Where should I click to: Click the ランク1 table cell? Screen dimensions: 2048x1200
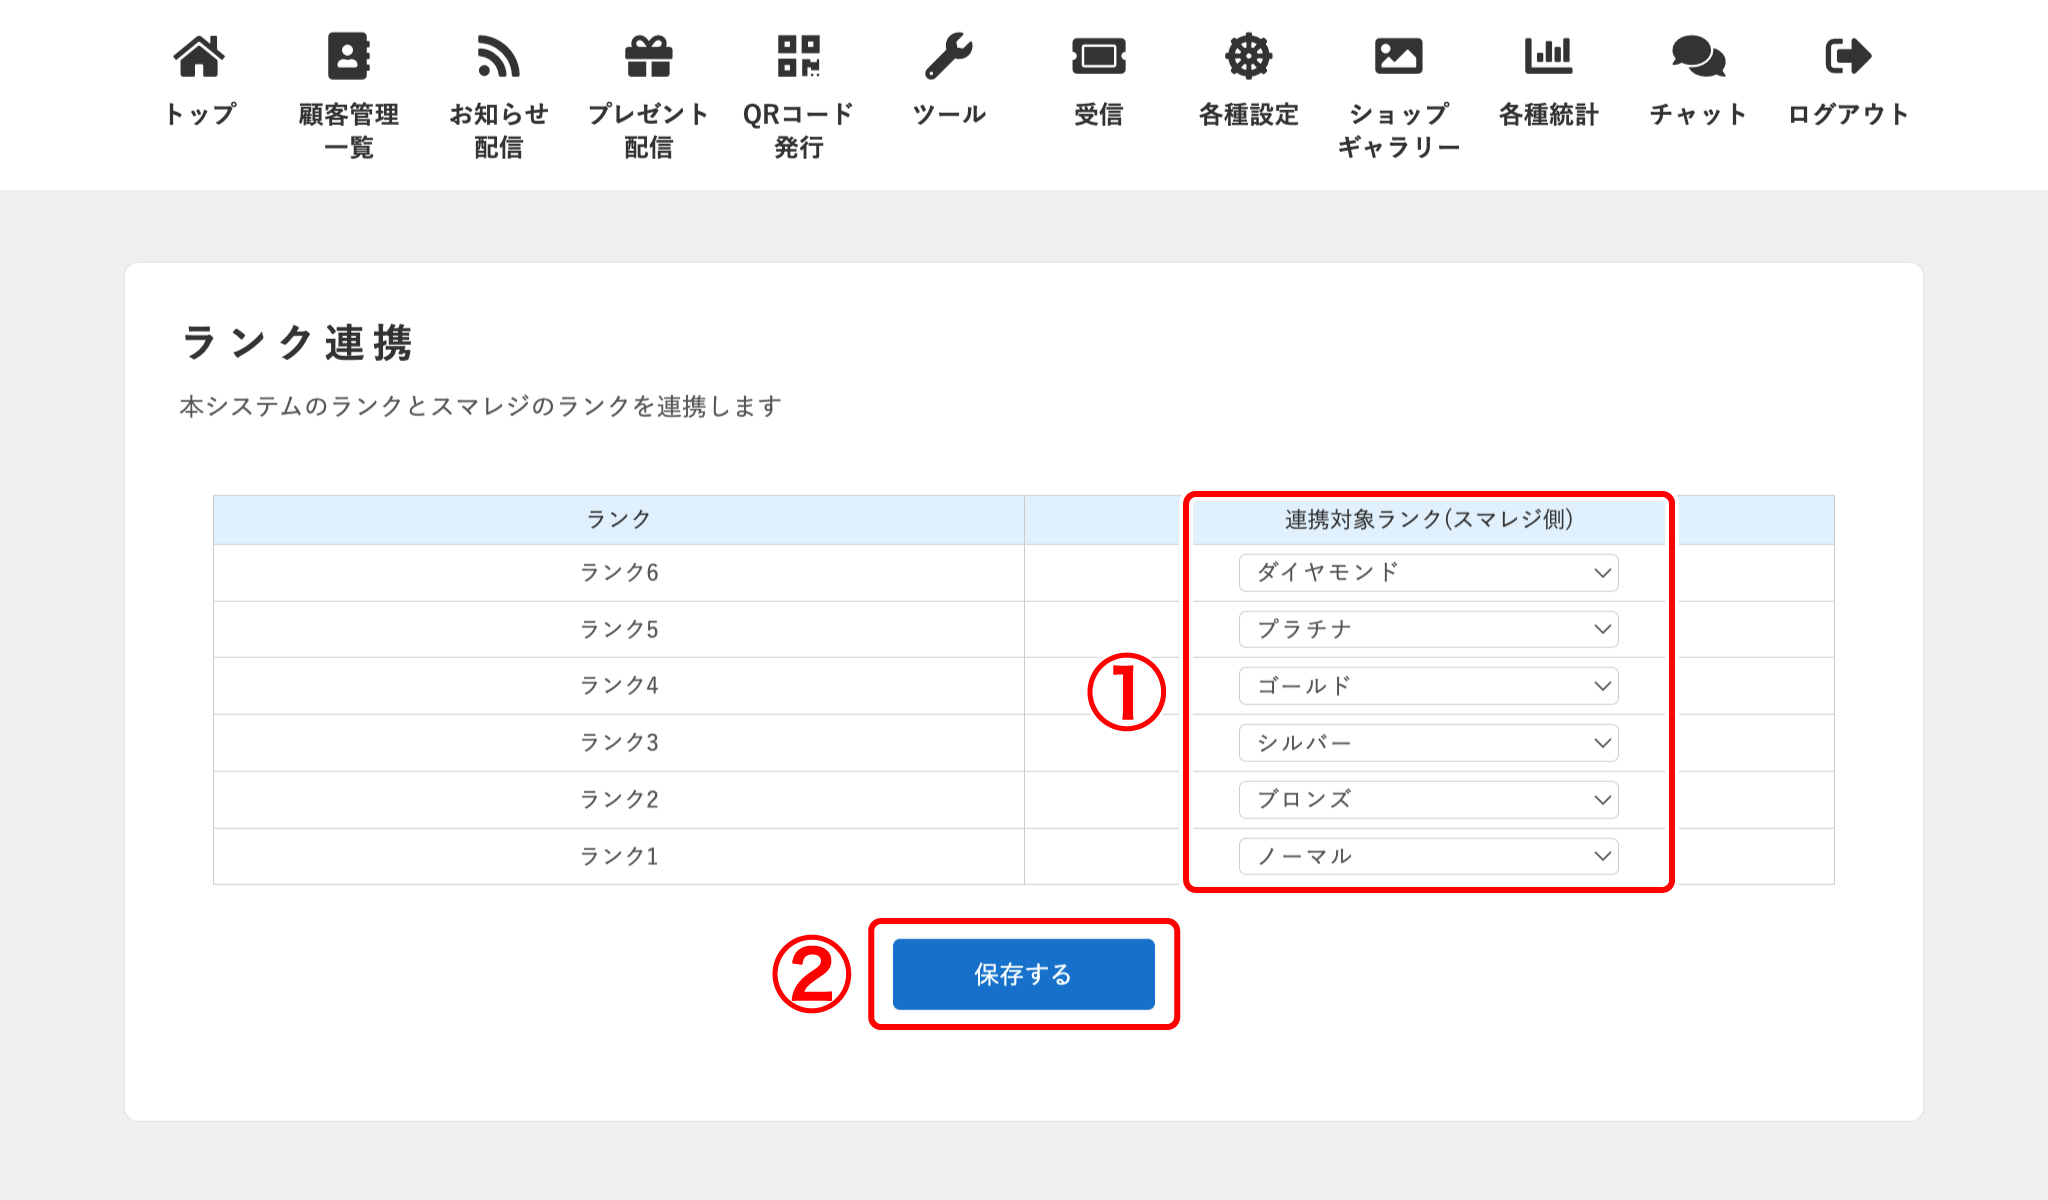(619, 856)
